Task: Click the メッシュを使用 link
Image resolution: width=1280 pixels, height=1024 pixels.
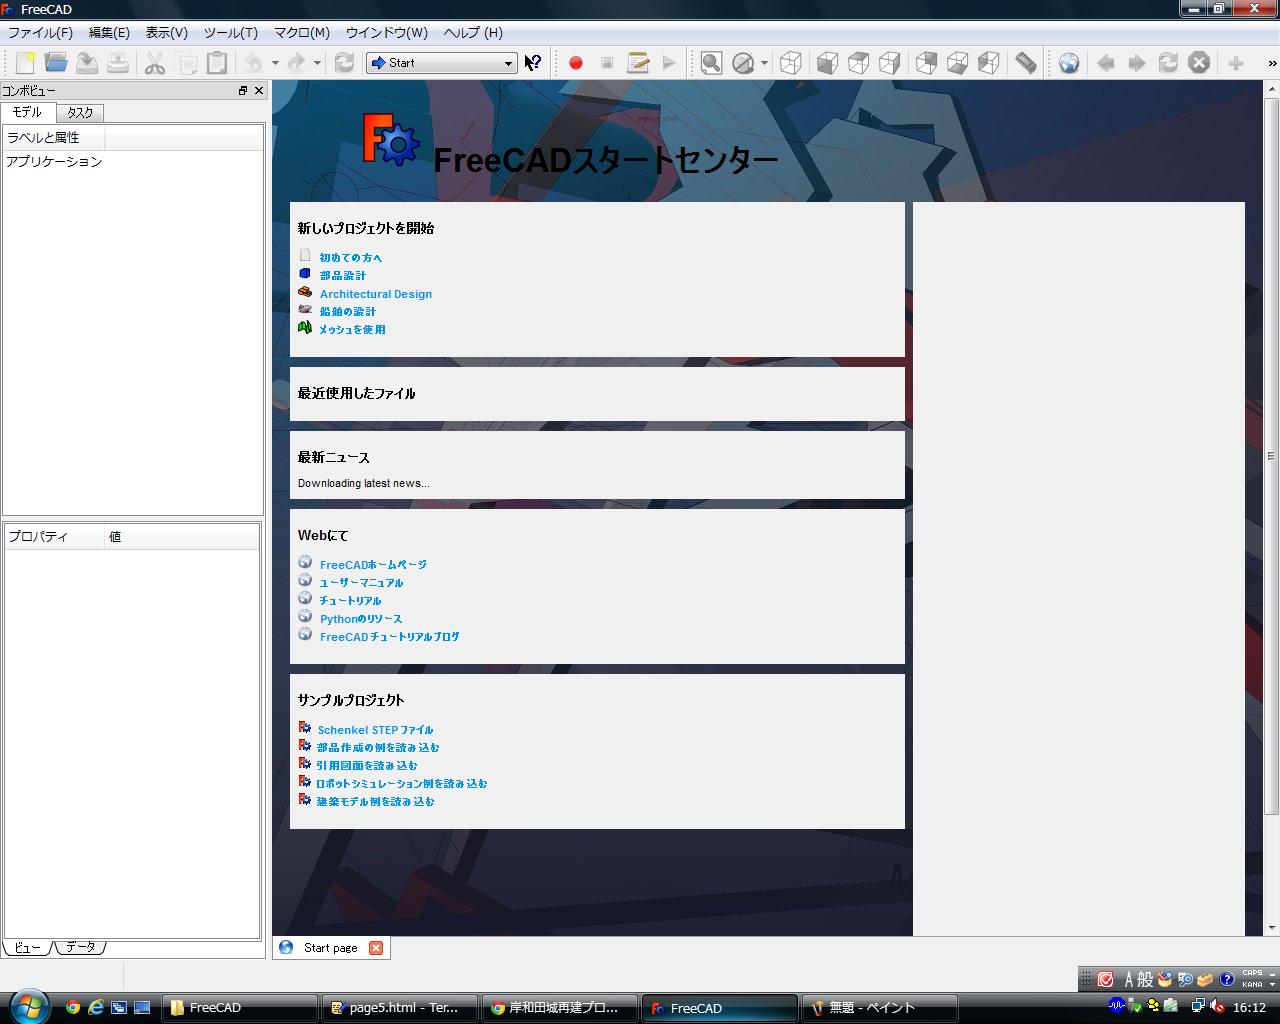Action: pos(352,330)
